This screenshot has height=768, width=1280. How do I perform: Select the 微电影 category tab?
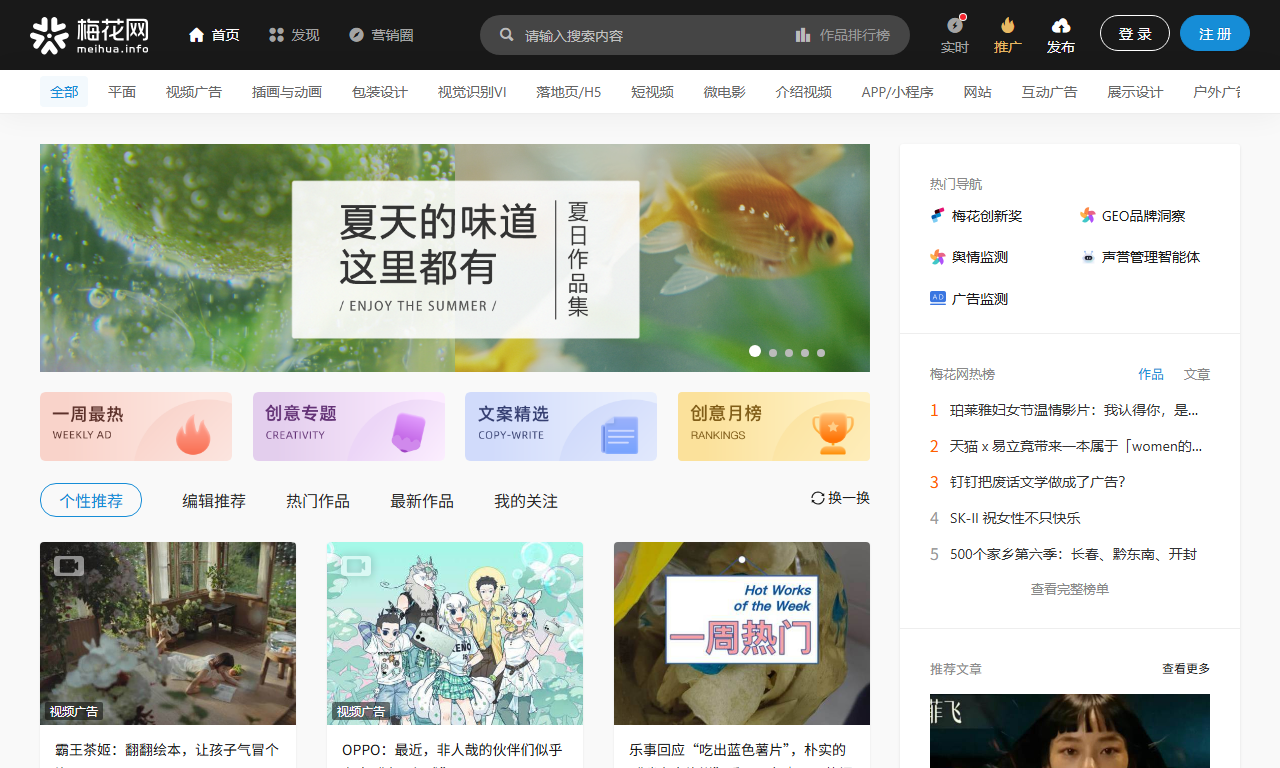click(x=724, y=92)
